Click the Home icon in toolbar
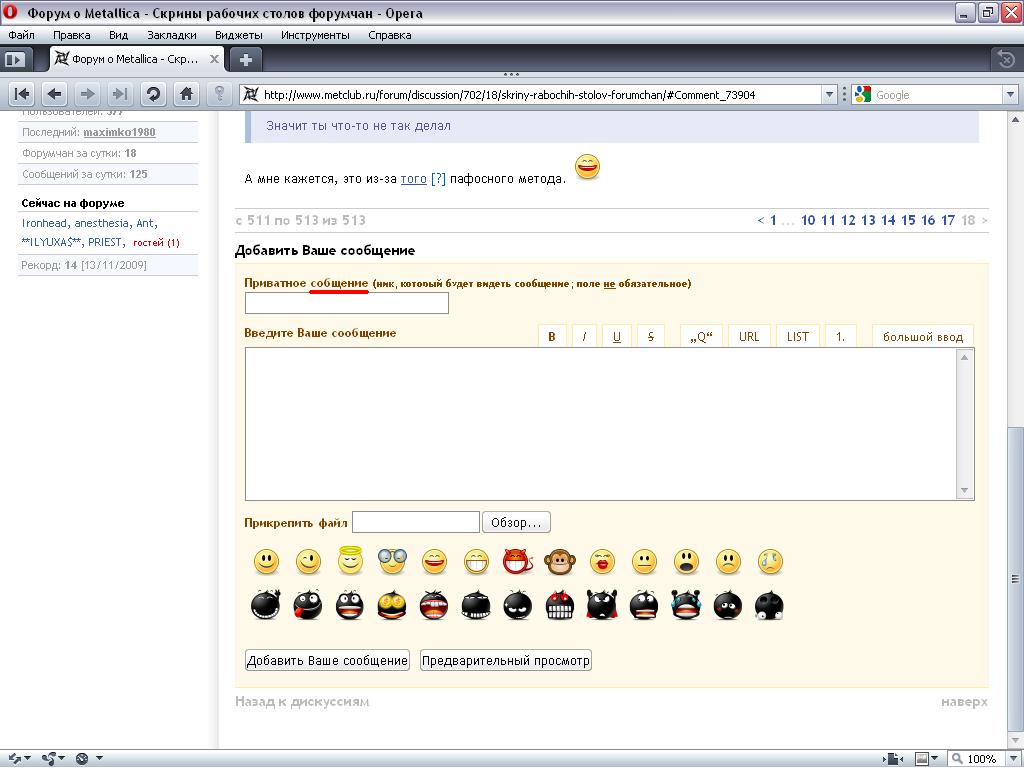The height and width of the screenshot is (768, 1024). (x=186, y=94)
